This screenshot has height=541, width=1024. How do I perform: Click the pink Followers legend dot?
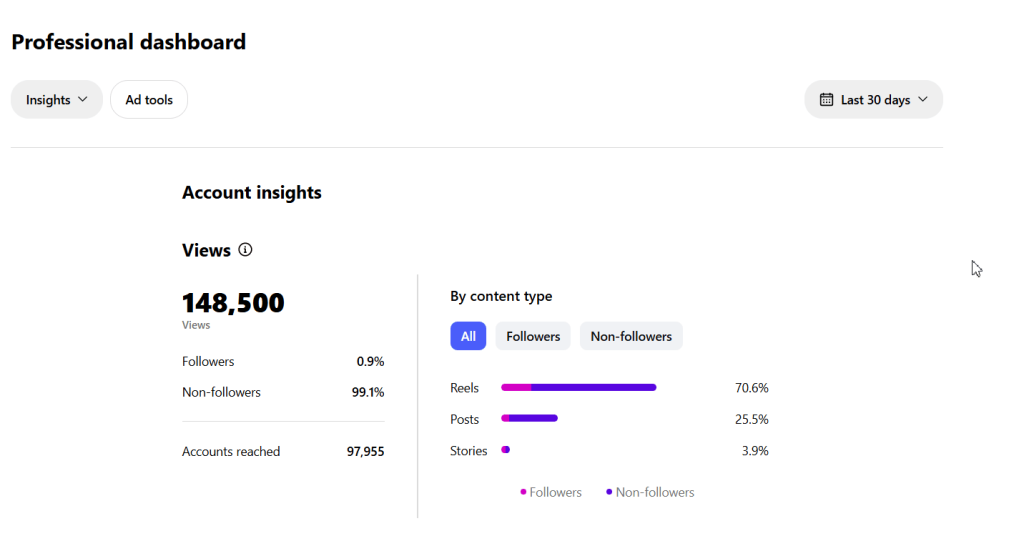[523, 492]
